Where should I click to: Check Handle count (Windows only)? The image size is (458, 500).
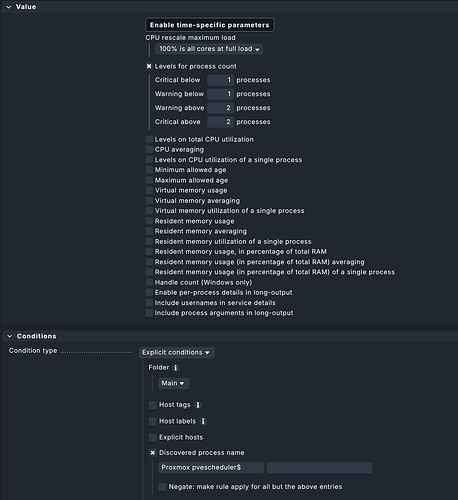pyautogui.click(x=149, y=282)
